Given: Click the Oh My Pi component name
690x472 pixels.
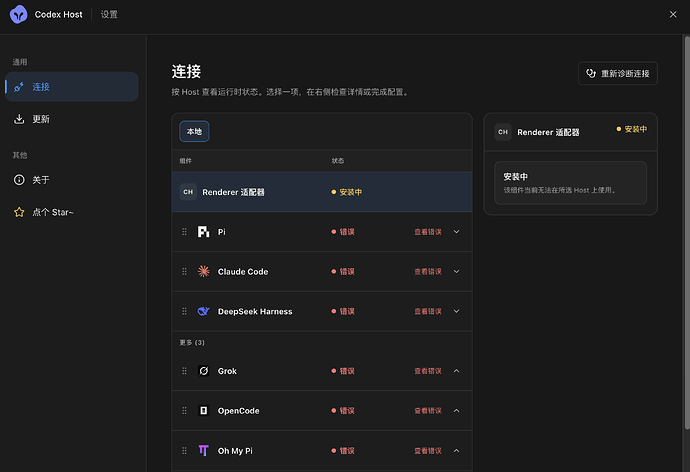Looking at the screenshot, I should click(235, 450).
